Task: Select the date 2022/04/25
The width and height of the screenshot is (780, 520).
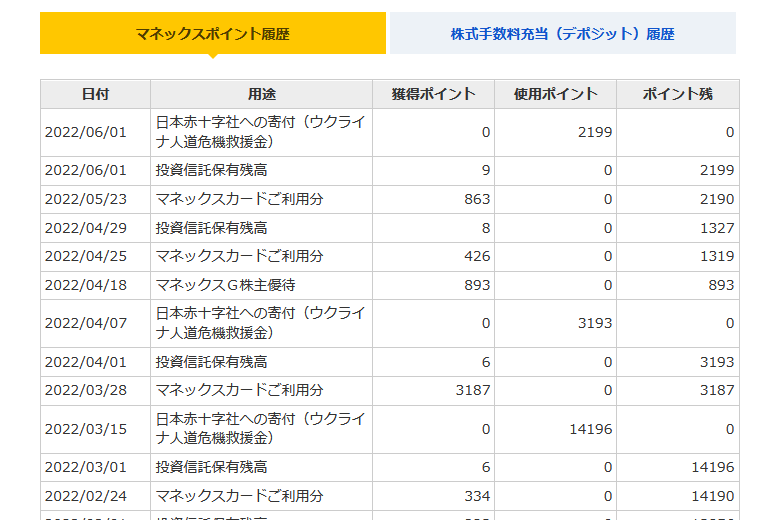Action: coord(86,256)
